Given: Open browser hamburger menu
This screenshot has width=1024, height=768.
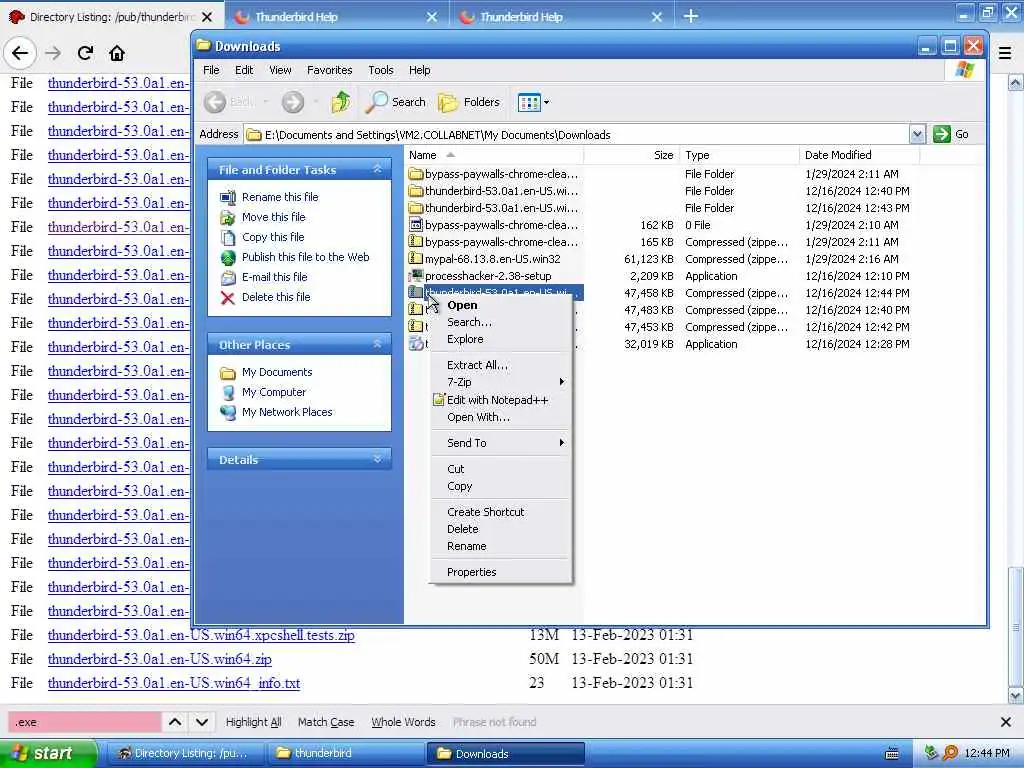Looking at the screenshot, I should coord(1005,54).
